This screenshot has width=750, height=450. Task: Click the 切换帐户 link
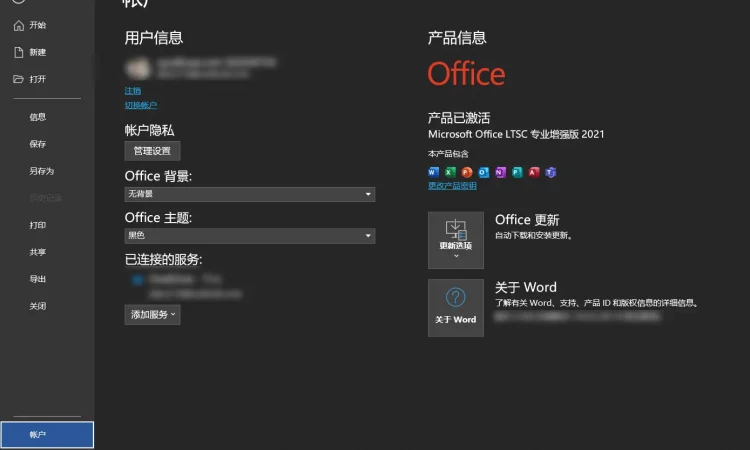pyautogui.click(x=141, y=105)
